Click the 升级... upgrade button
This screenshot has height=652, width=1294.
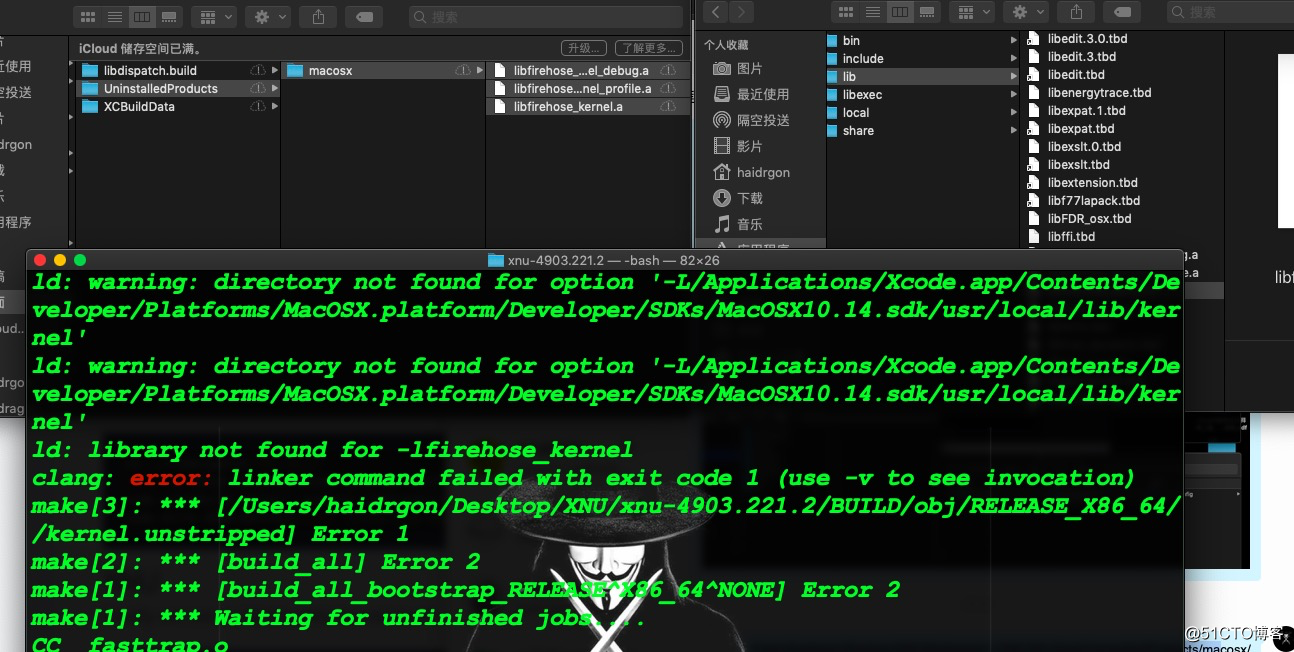click(x=583, y=48)
